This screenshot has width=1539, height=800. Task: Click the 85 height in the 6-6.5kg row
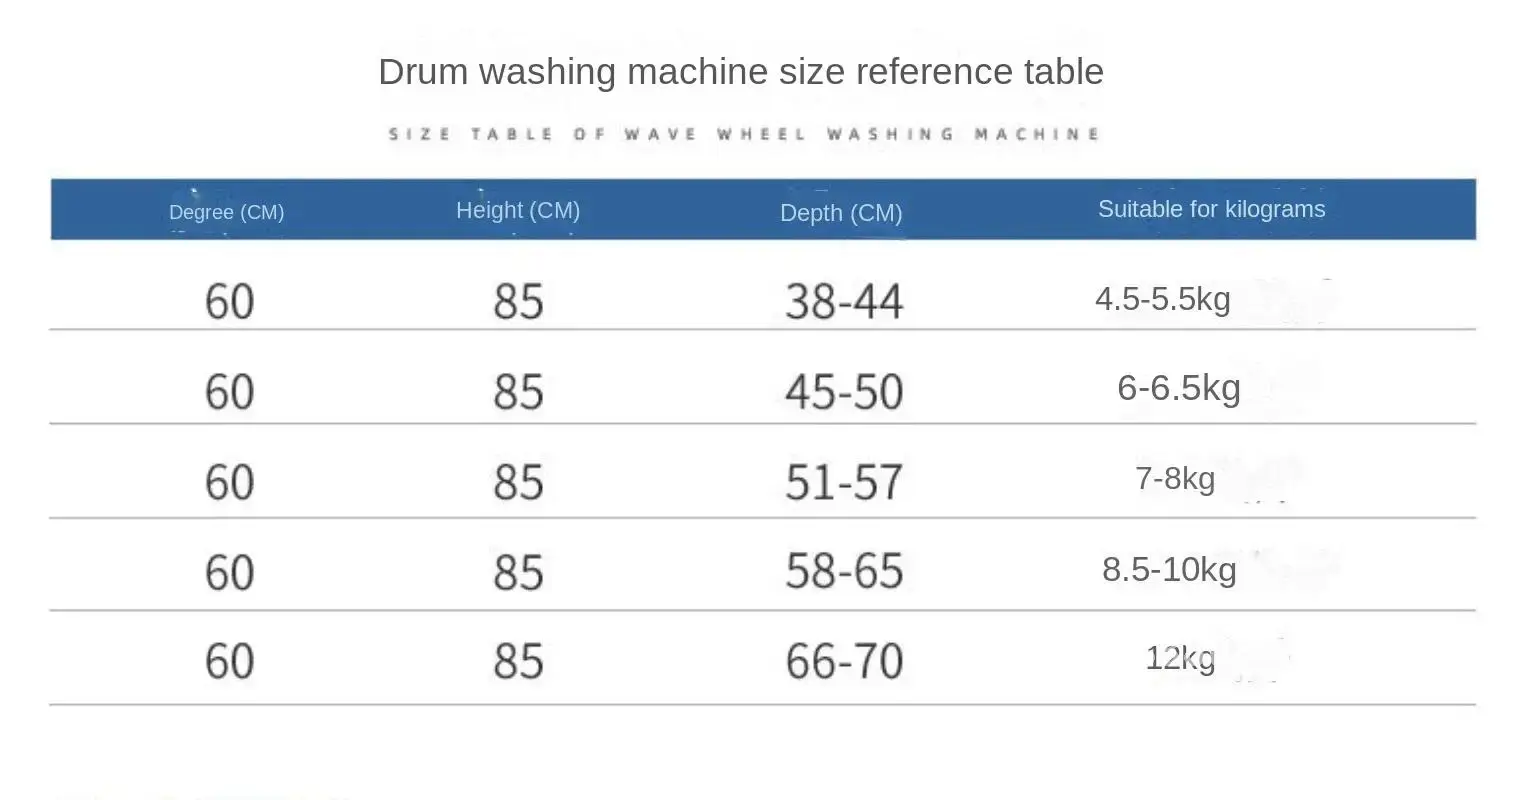[x=518, y=391]
